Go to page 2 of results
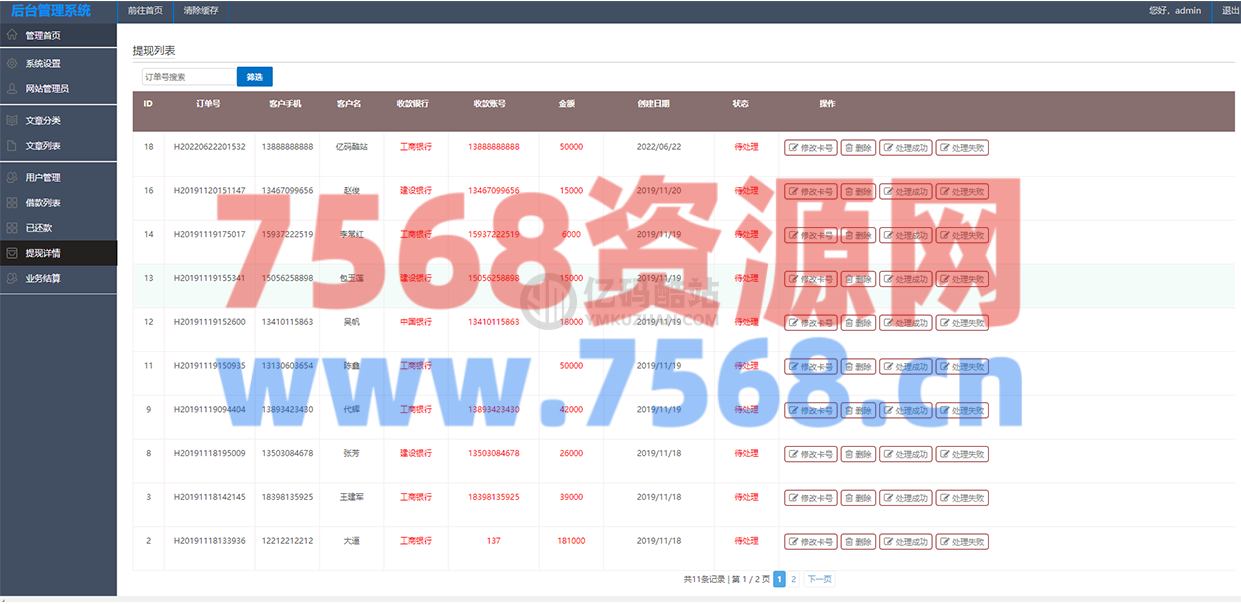The width and height of the screenshot is (1241, 604). click(794, 579)
